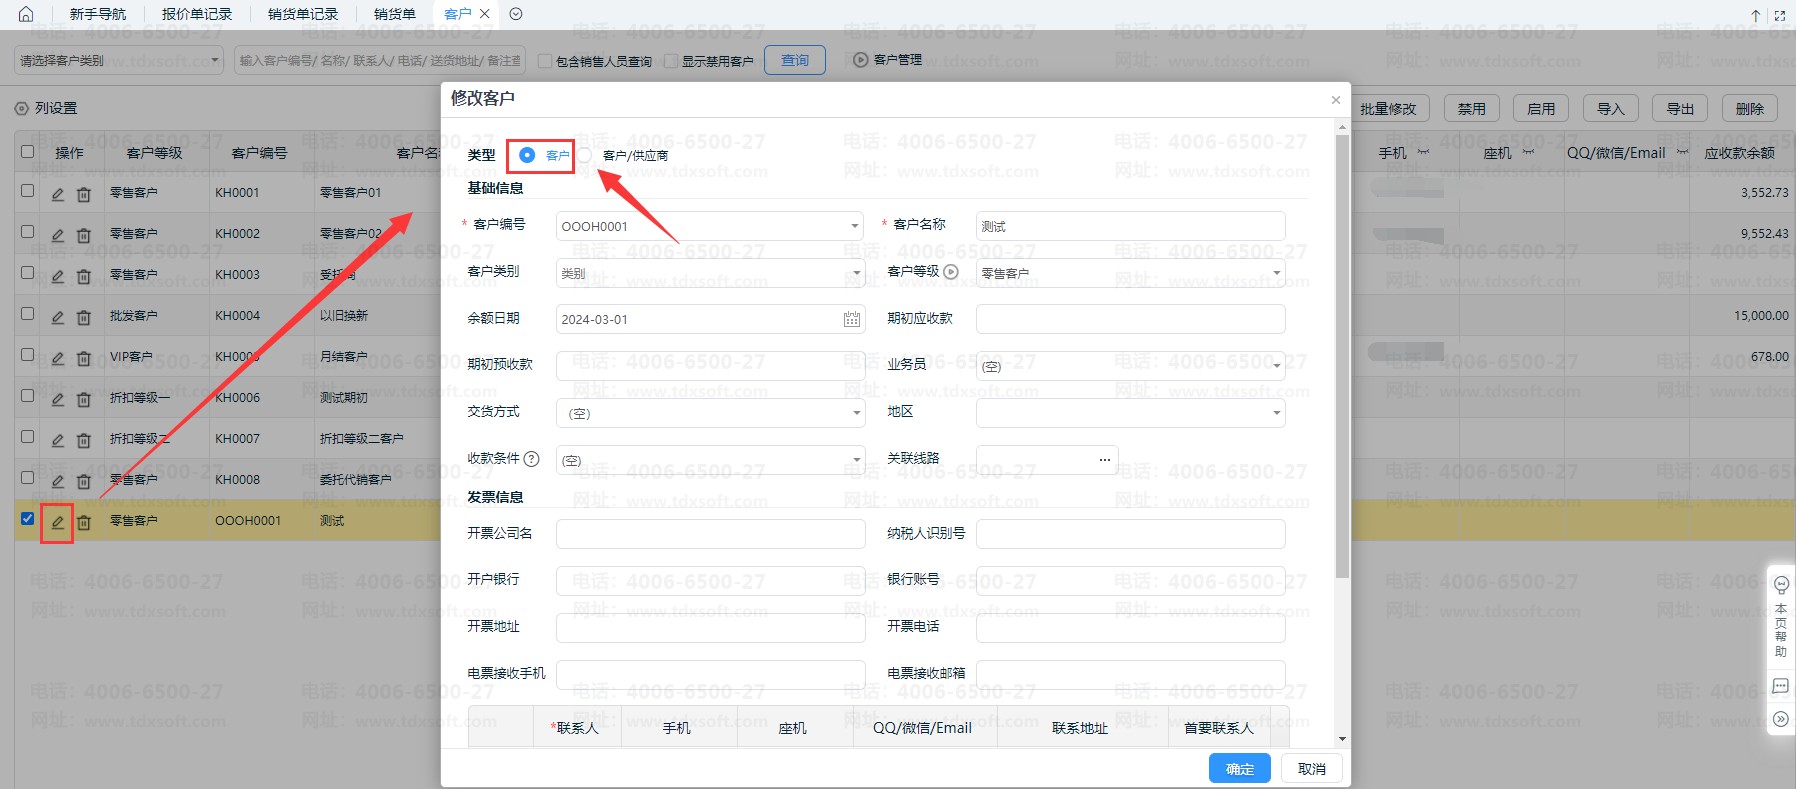Enable the 包含销售人员查询 checkbox
Screen dimensions: 1796x789
tap(545, 61)
